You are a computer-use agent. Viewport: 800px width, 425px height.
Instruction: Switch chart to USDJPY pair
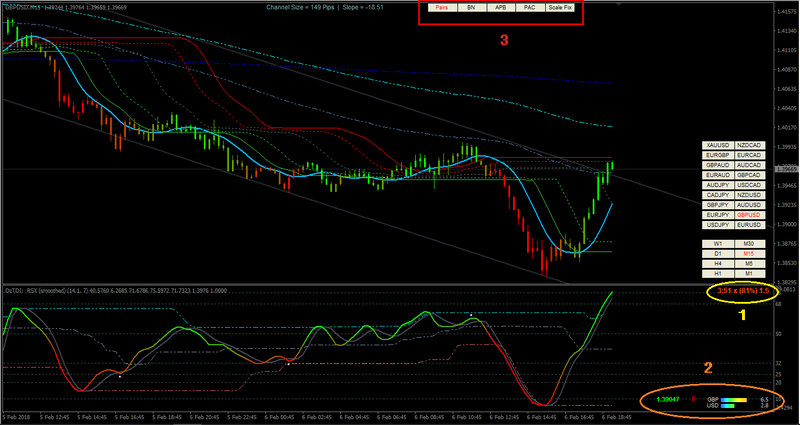point(718,224)
